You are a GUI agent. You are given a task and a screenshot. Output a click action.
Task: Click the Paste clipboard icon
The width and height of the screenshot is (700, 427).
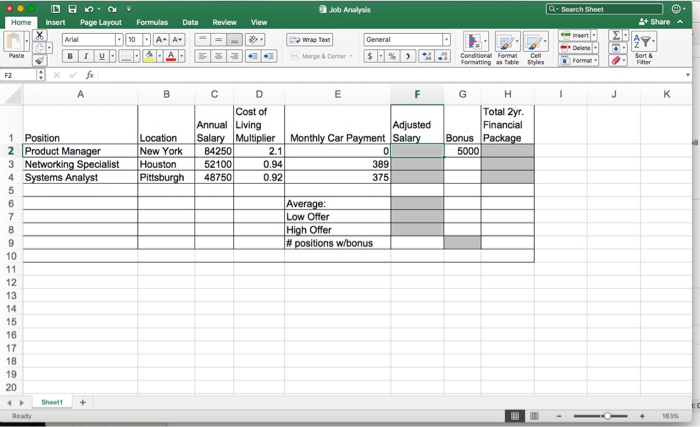coord(13,42)
